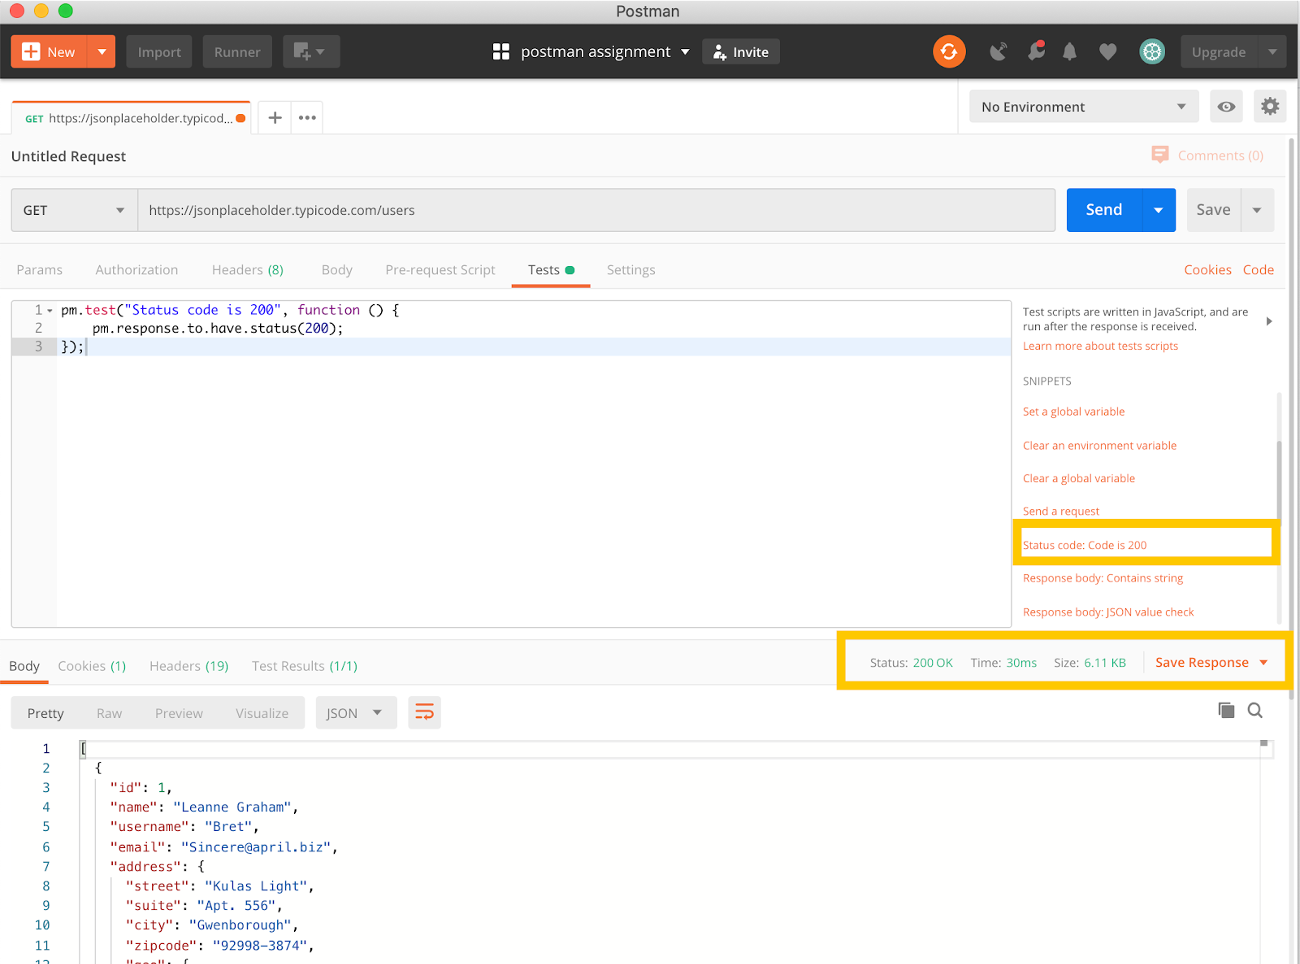Viewport: 1300px width, 964px height.
Task: Open the Save dropdown arrow
Action: 1257,210
